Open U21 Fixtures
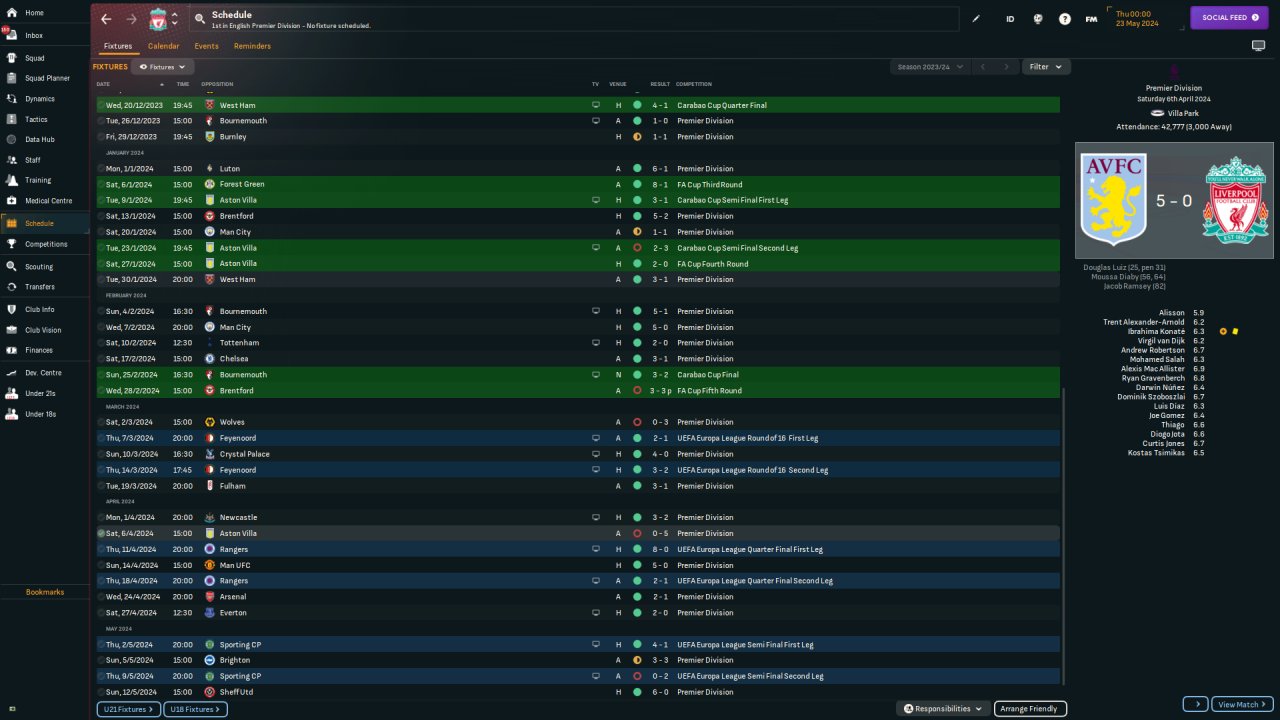This screenshot has height=720, width=1280. 128,709
